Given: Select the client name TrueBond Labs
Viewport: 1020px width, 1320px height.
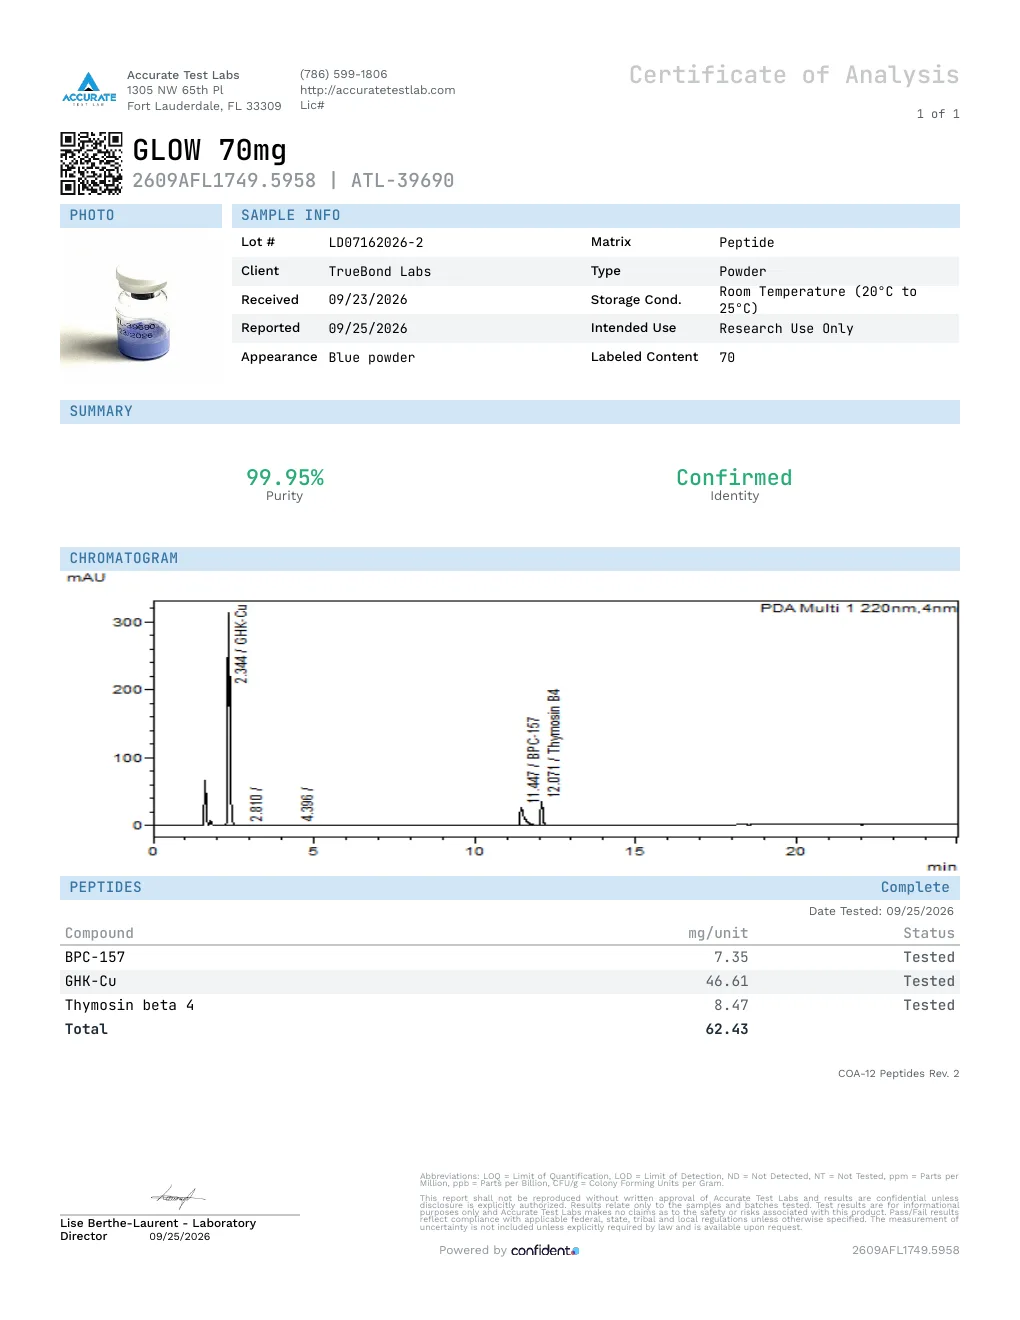Looking at the screenshot, I should click(380, 272).
